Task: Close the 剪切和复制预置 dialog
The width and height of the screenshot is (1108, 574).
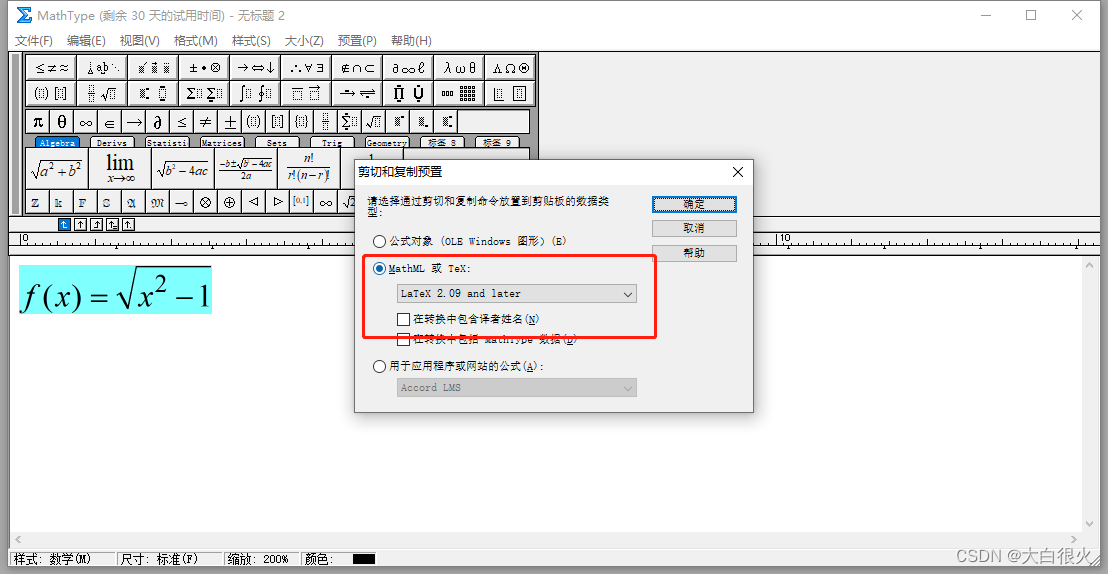Action: 737,172
